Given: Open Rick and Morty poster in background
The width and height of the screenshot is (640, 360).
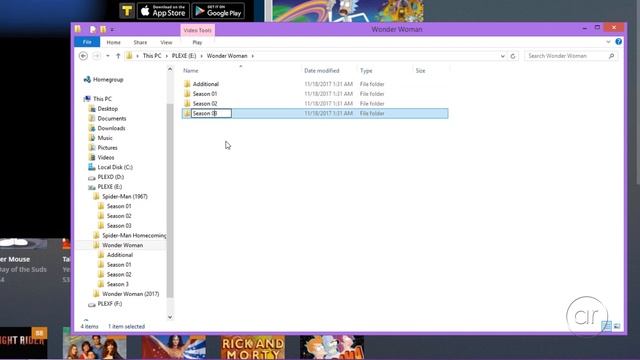Looking at the screenshot, I should [253, 348].
